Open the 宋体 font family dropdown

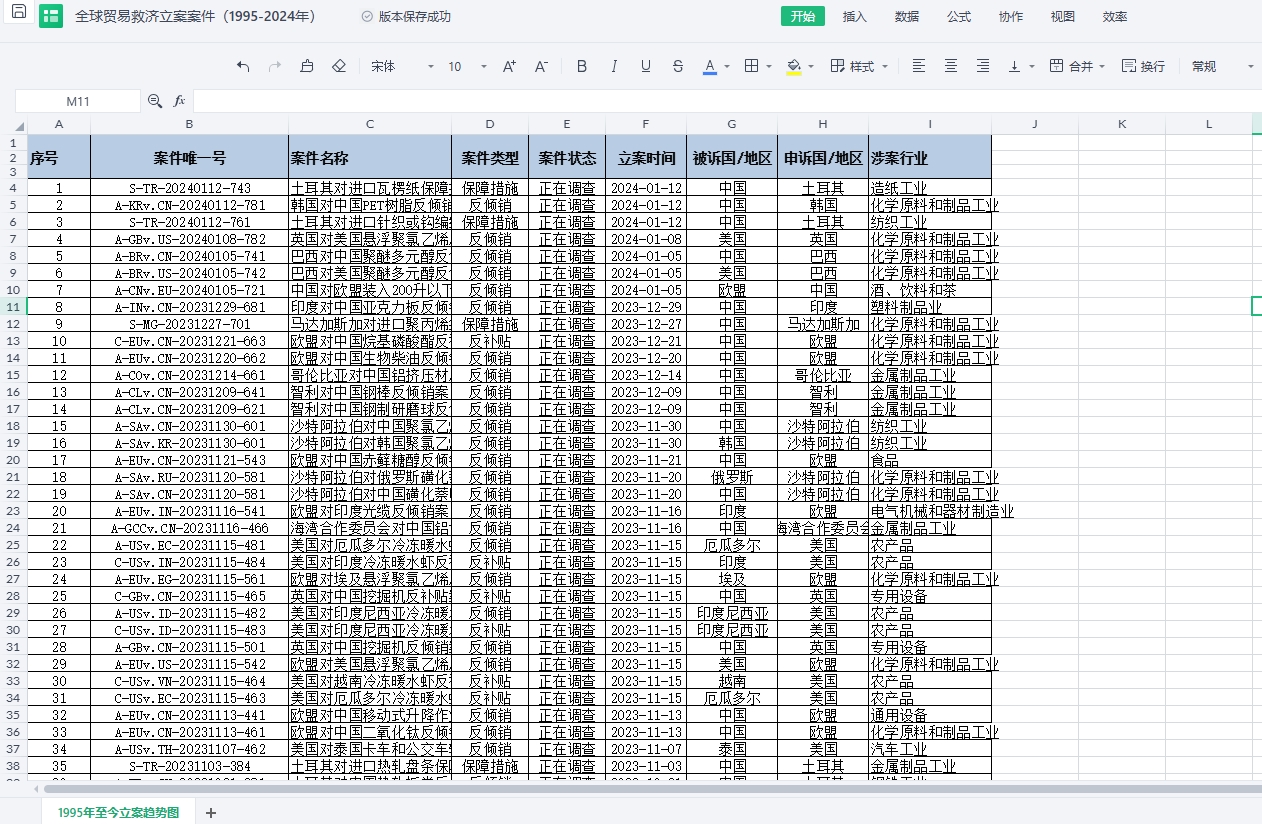coord(402,66)
